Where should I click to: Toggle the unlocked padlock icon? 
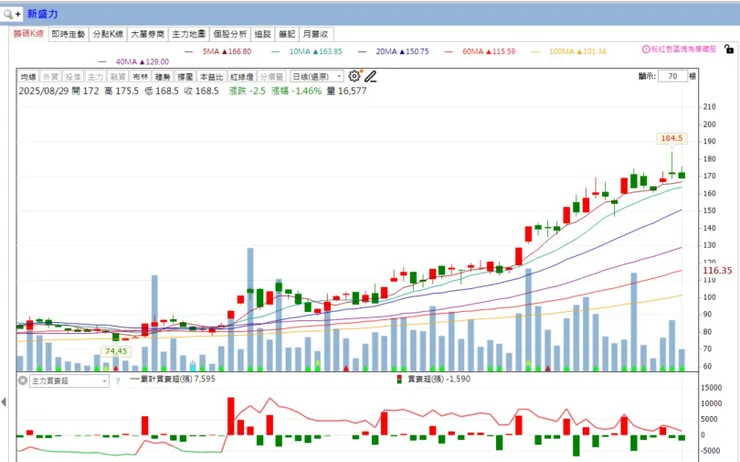point(729,49)
